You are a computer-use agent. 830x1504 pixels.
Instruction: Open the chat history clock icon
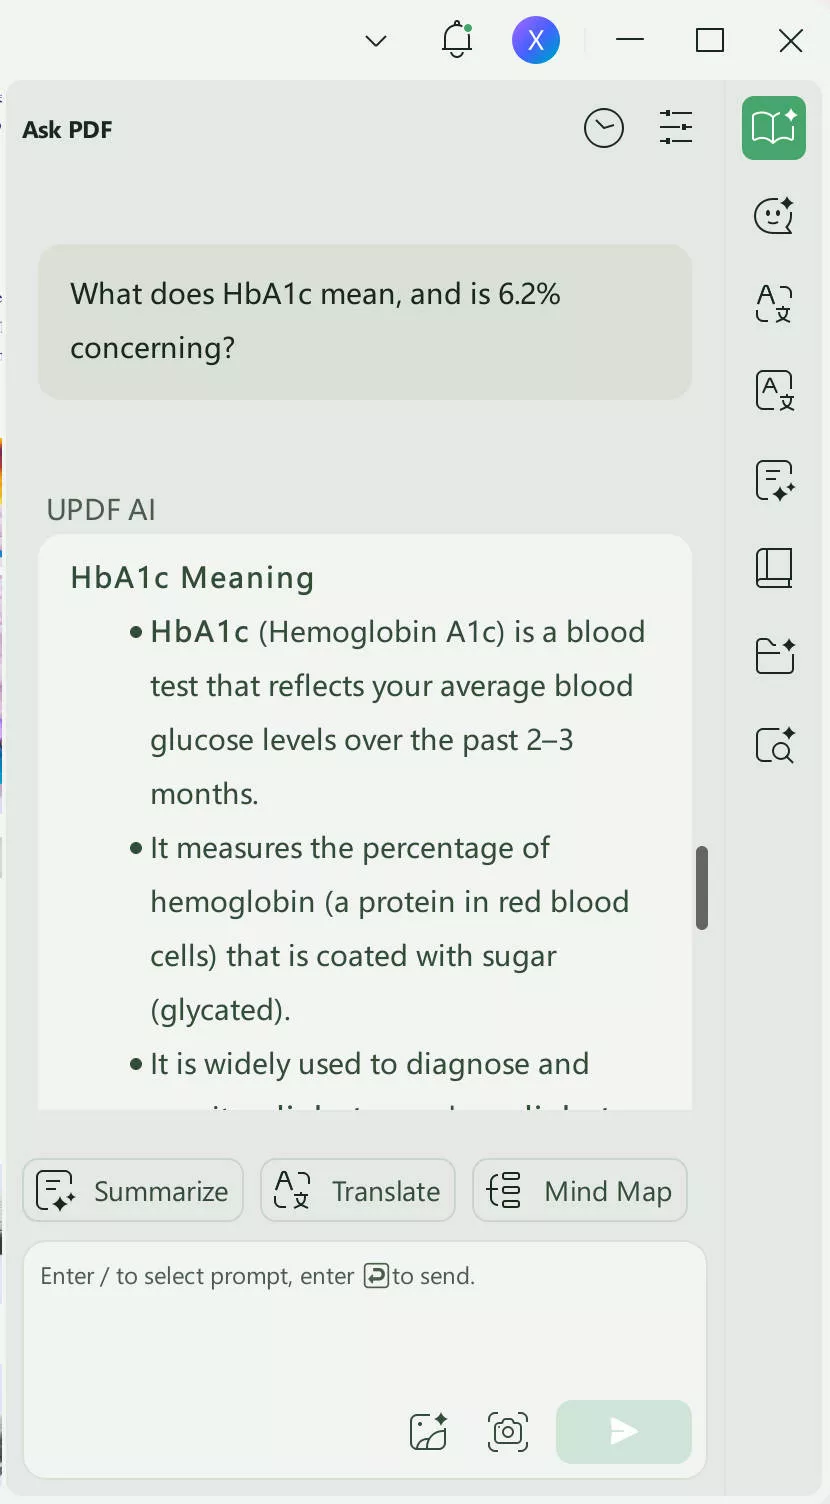coord(603,128)
